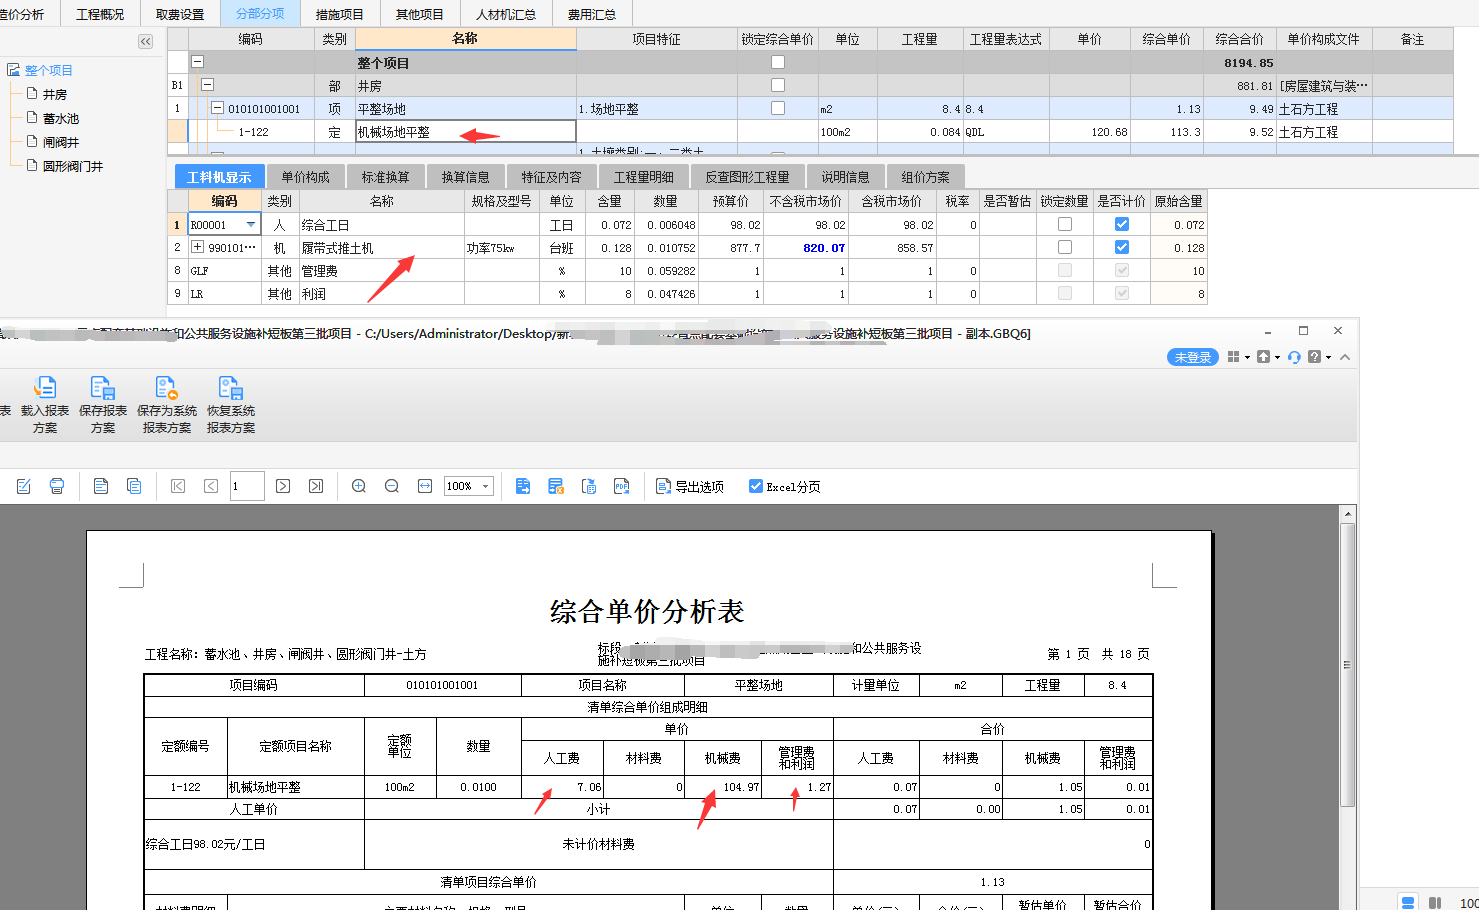The height and width of the screenshot is (910, 1479).
Task: Click the report edit/design pencil icon
Action: [x=24, y=486]
